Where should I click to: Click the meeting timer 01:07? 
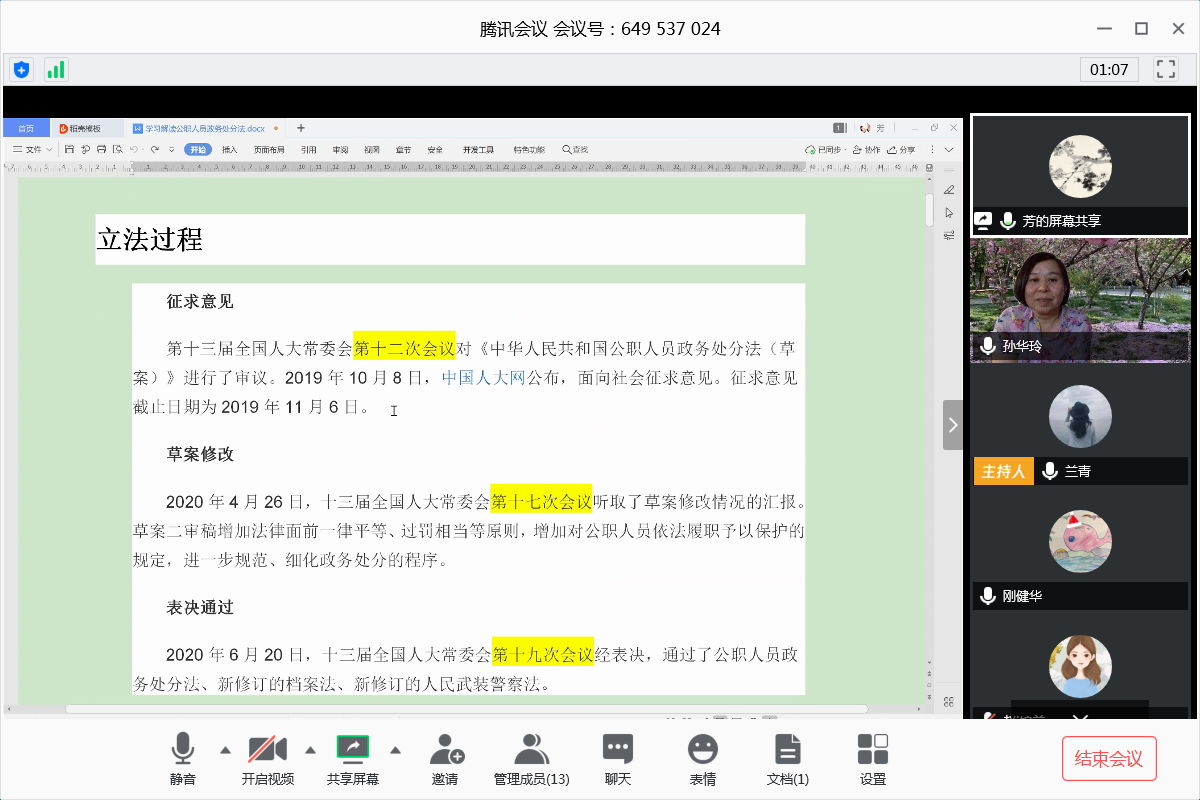[x=1108, y=69]
